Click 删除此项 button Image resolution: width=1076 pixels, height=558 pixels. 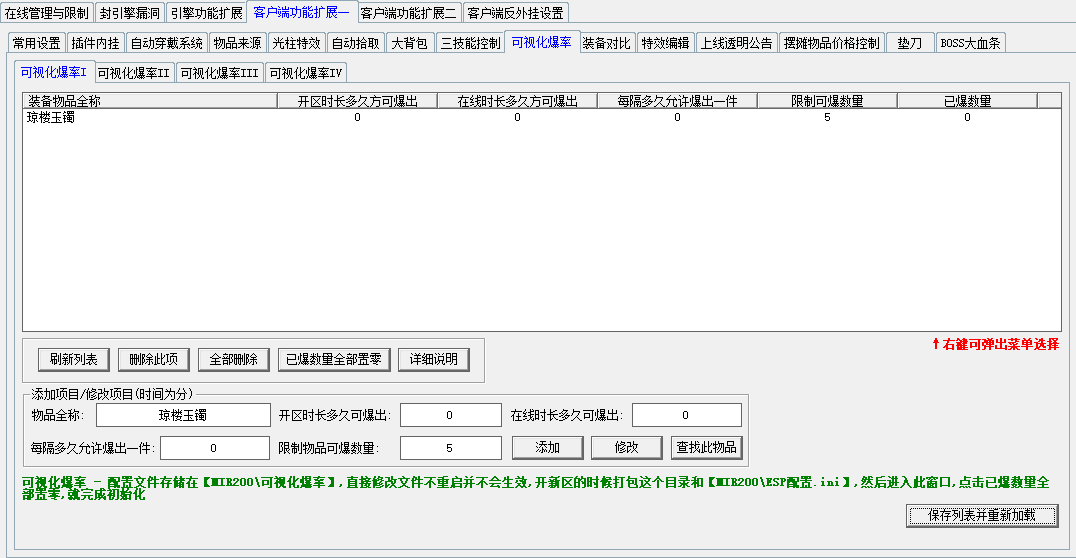tap(153, 359)
